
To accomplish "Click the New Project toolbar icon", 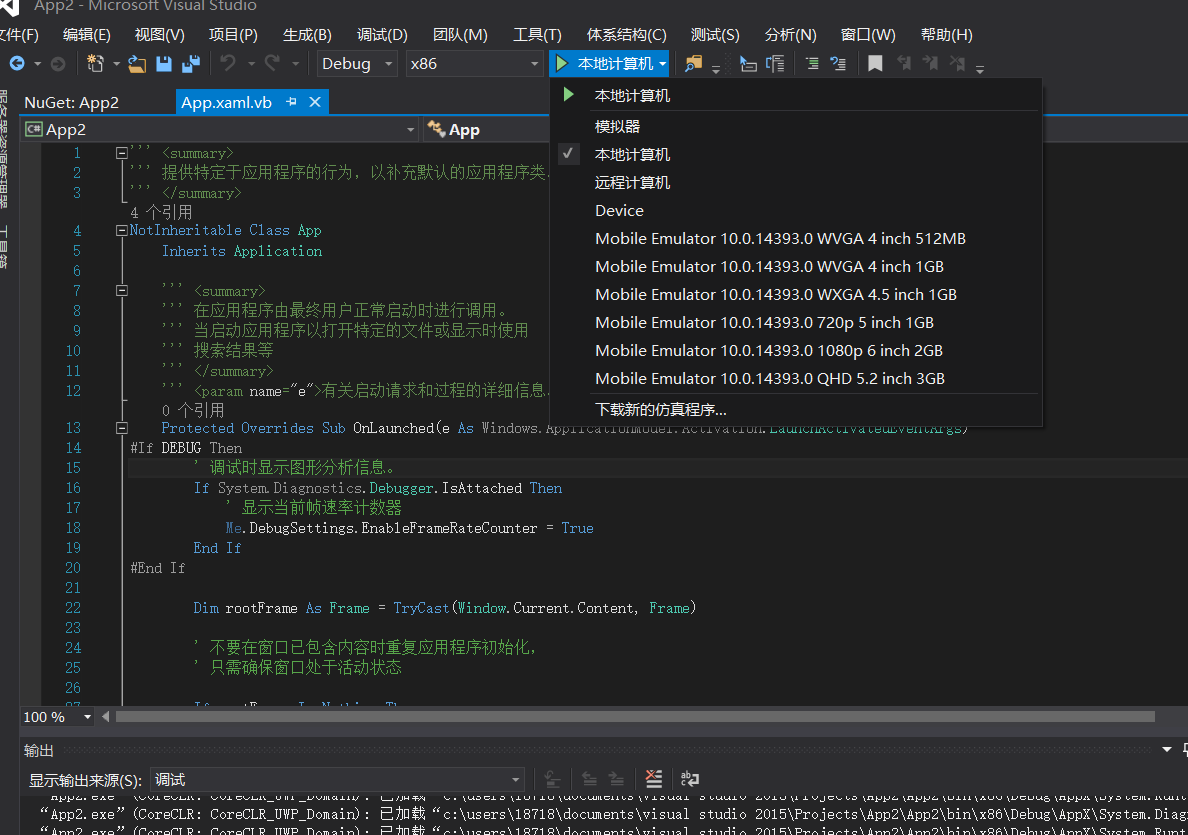I will click(95, 64).
